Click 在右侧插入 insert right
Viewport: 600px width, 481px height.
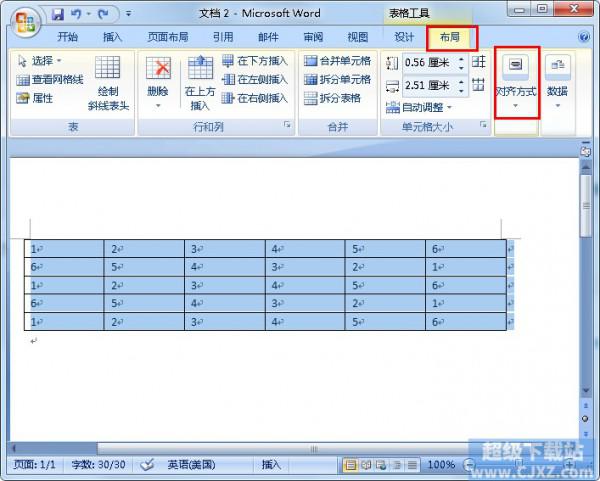[x=254, y=98]
